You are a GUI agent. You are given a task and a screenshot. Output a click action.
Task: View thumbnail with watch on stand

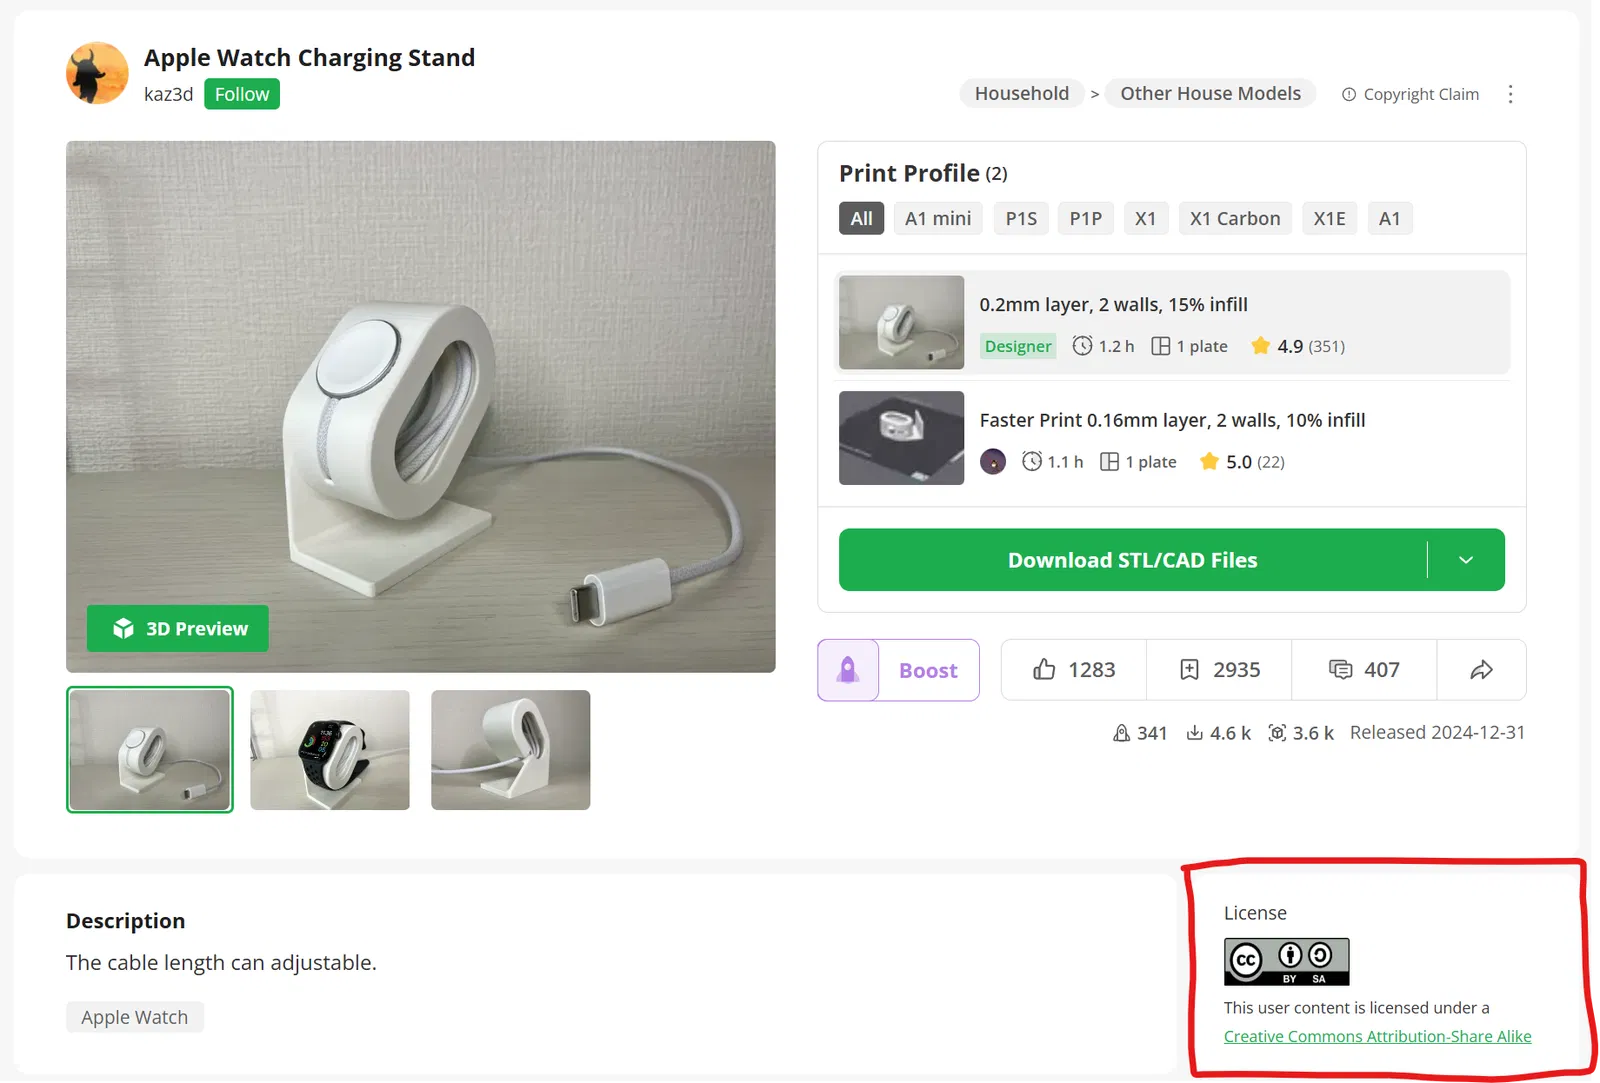(x=330, y=750)
